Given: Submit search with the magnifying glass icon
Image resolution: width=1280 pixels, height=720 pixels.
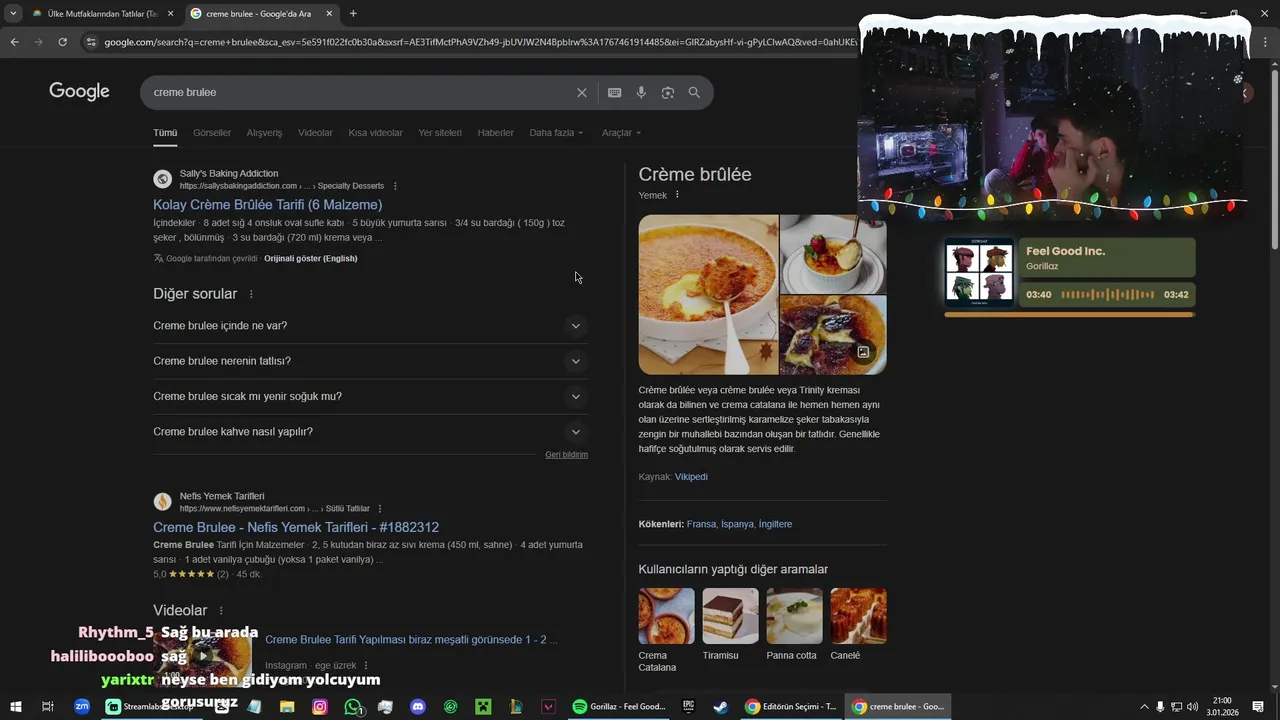Looking at the screenshot, I should 694,92.
